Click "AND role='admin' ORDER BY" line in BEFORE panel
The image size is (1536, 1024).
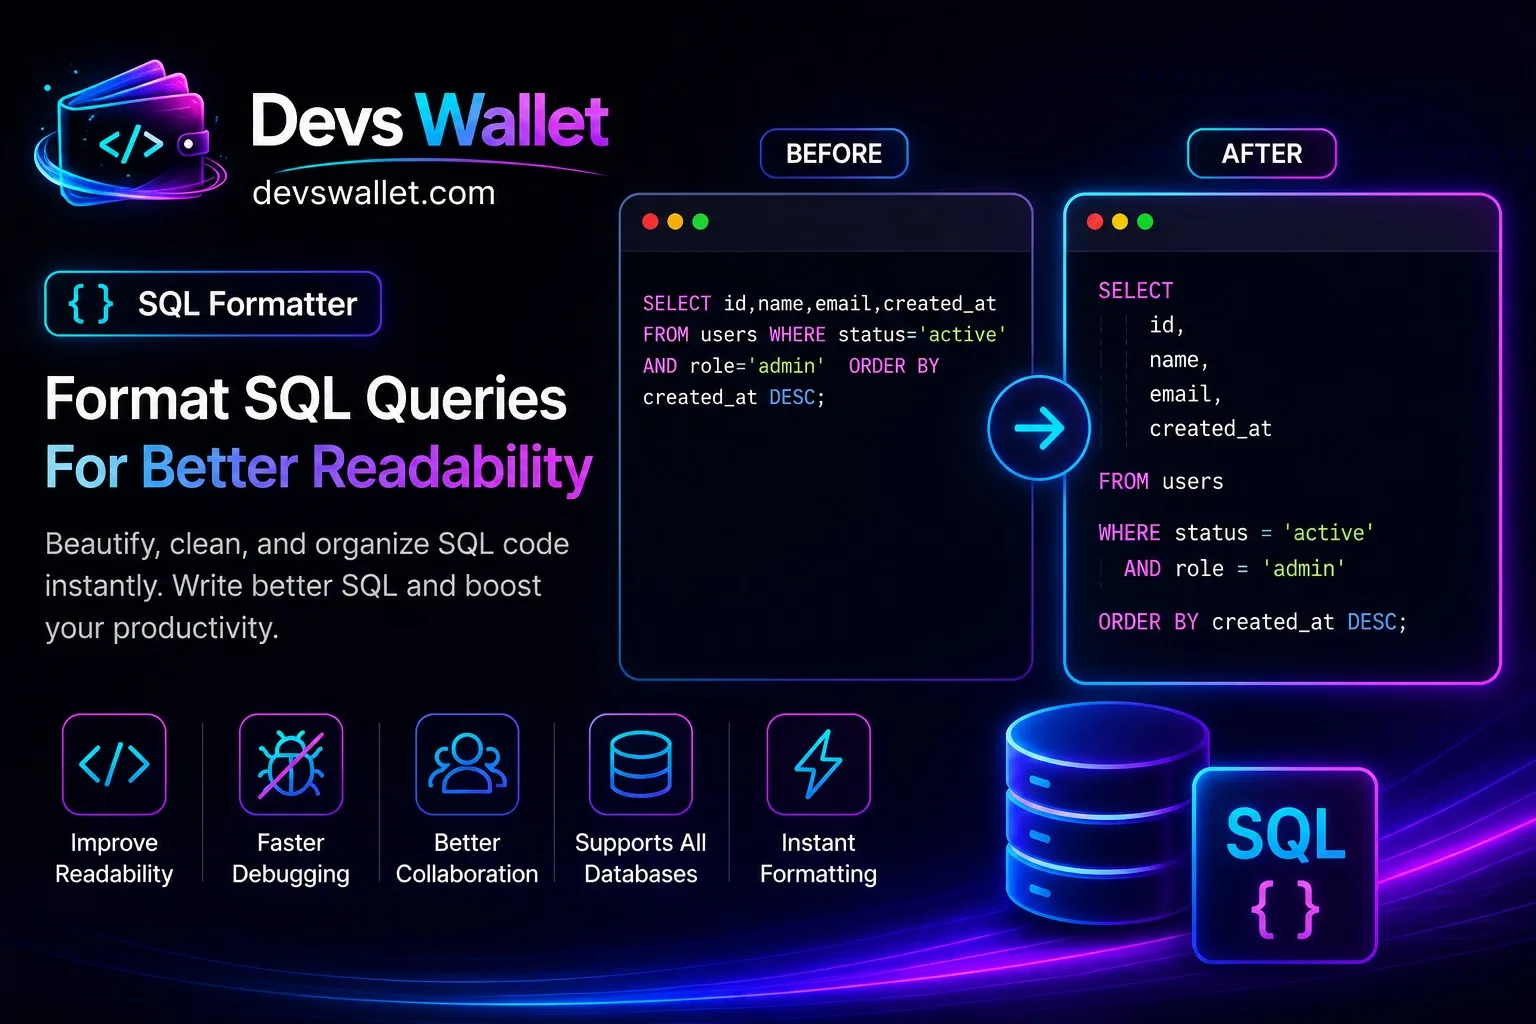[791, 366]
